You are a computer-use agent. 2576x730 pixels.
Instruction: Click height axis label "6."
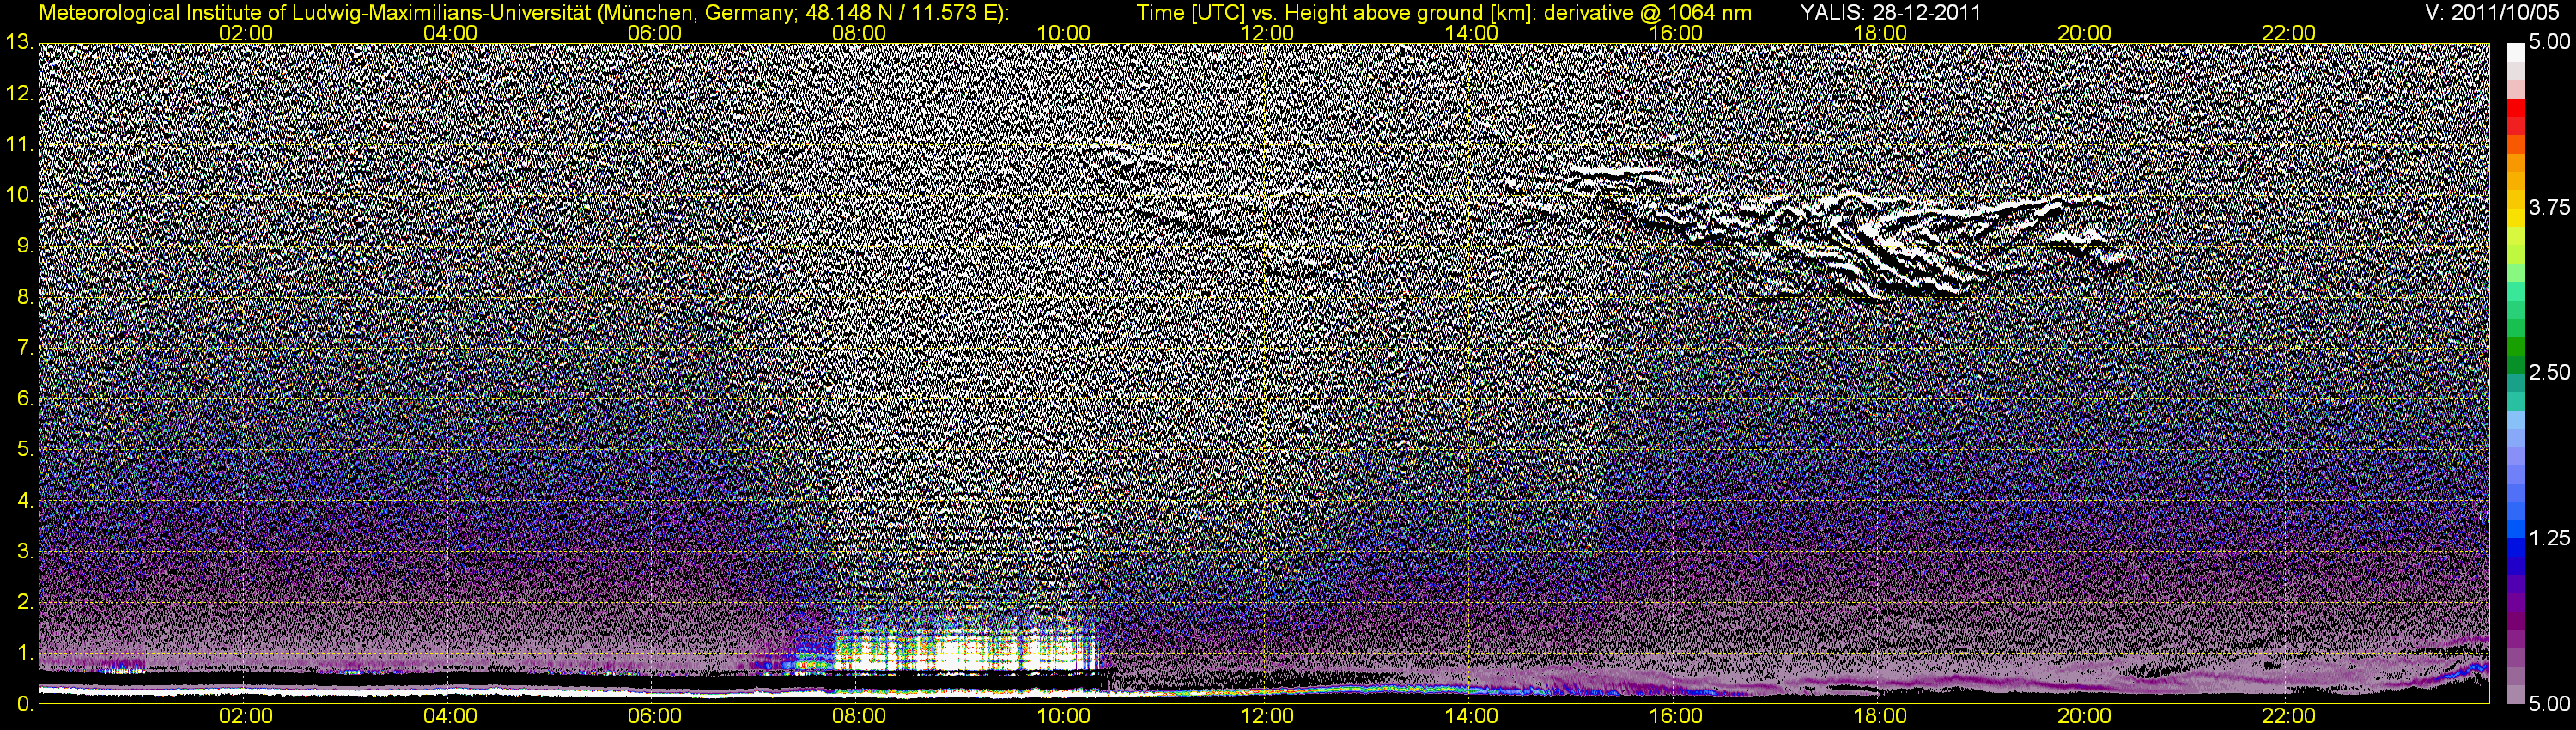click(25, 398)
